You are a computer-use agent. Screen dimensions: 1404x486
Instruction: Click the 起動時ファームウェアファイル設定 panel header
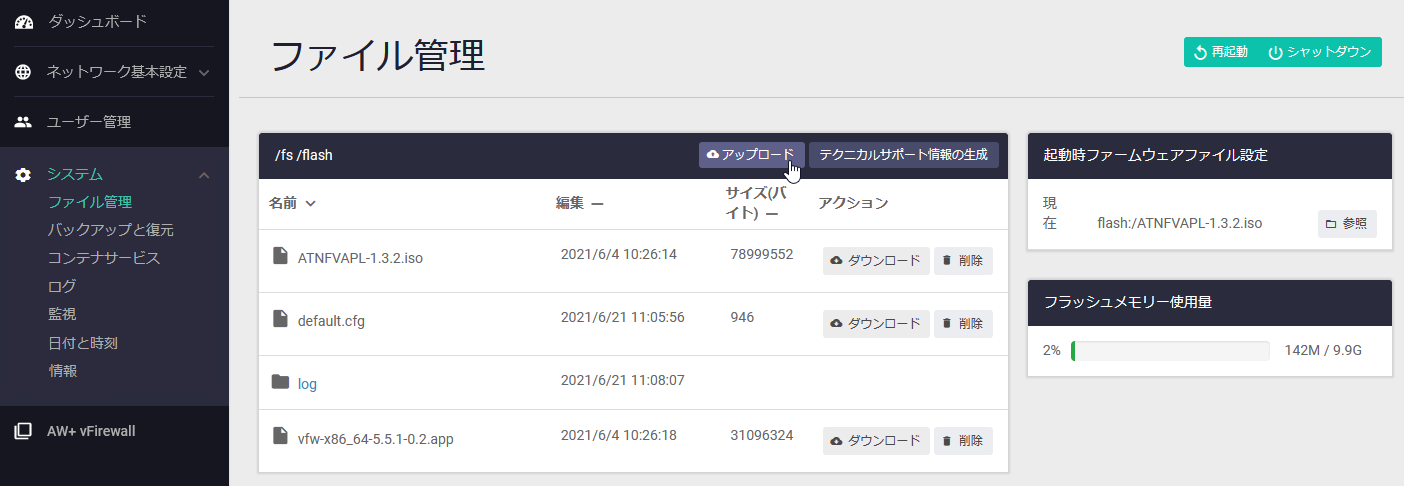[x=1210, y=155]
